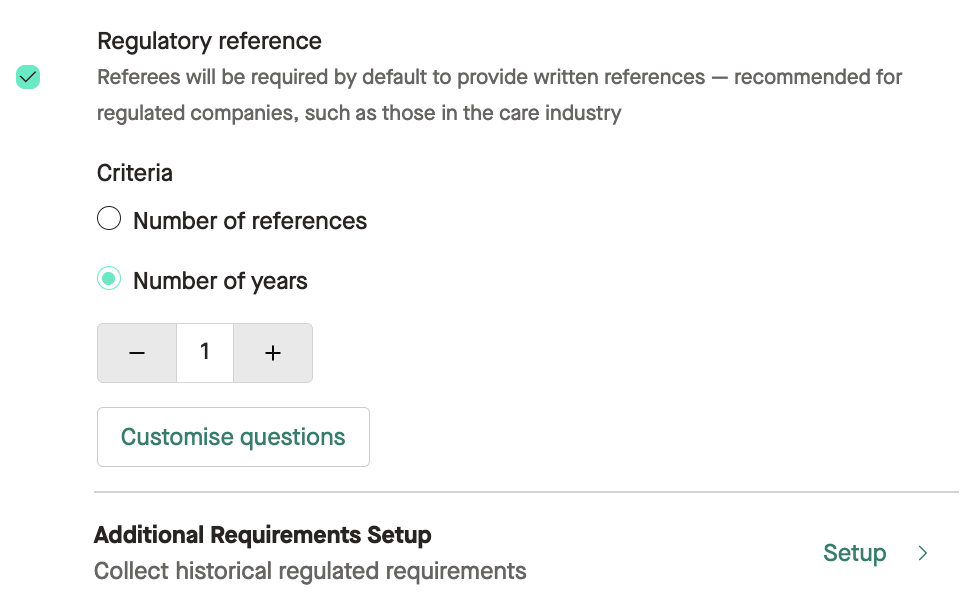Increase the number of years with plus
972x600 pixels.
[273, 353]
